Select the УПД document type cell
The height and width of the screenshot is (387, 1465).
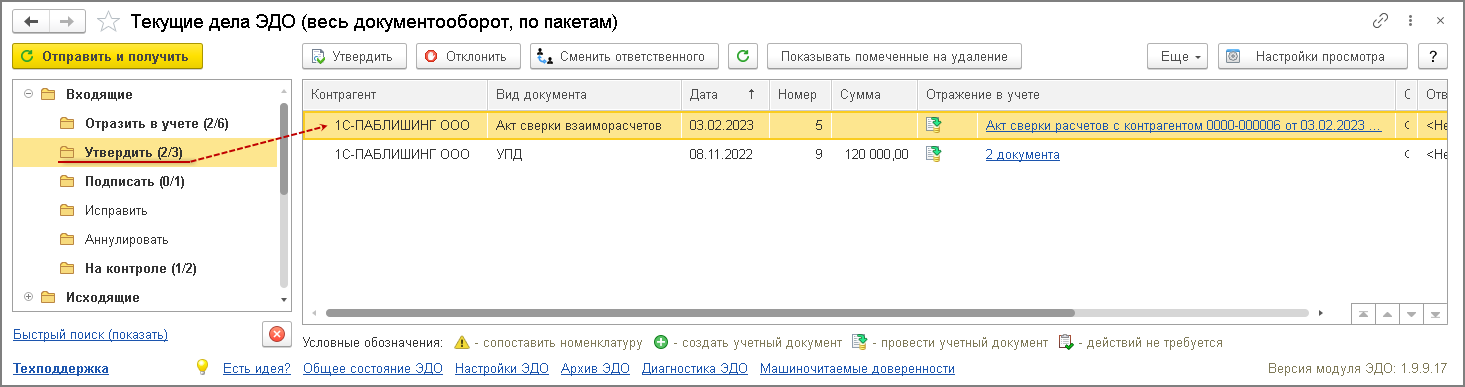coord(584,154)
